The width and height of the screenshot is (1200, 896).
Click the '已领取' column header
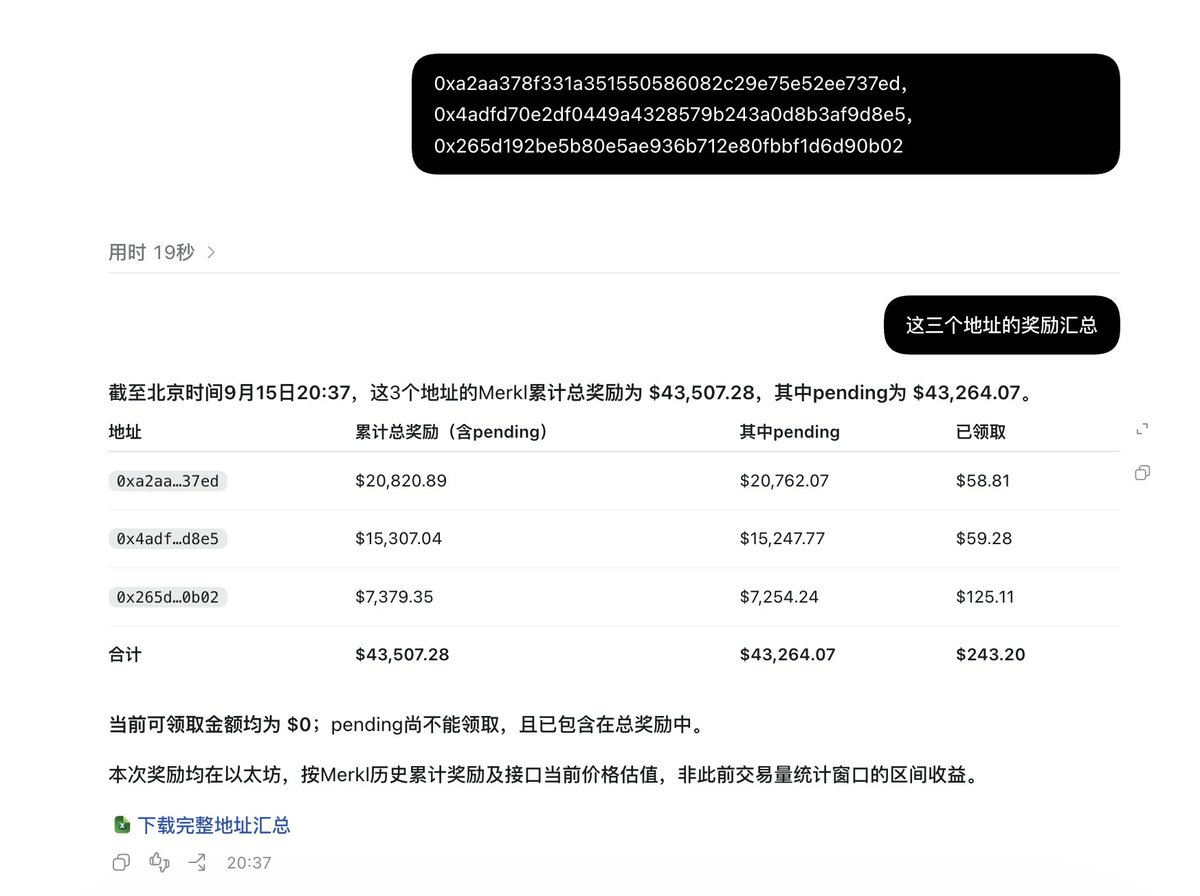[981, 432]
